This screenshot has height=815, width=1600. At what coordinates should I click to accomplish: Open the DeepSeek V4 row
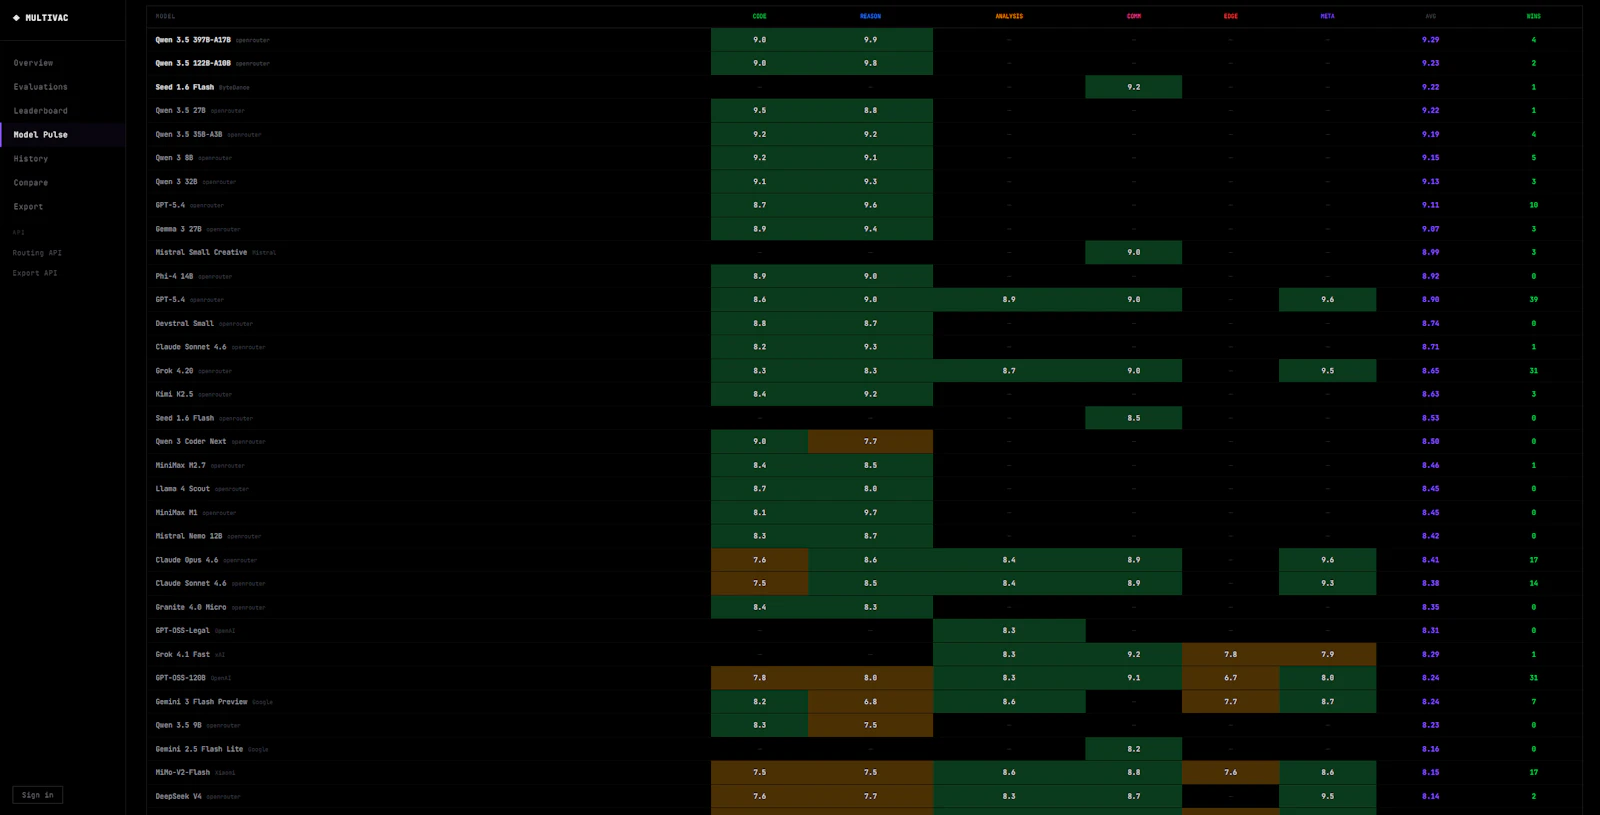click(x=864, y=796)
